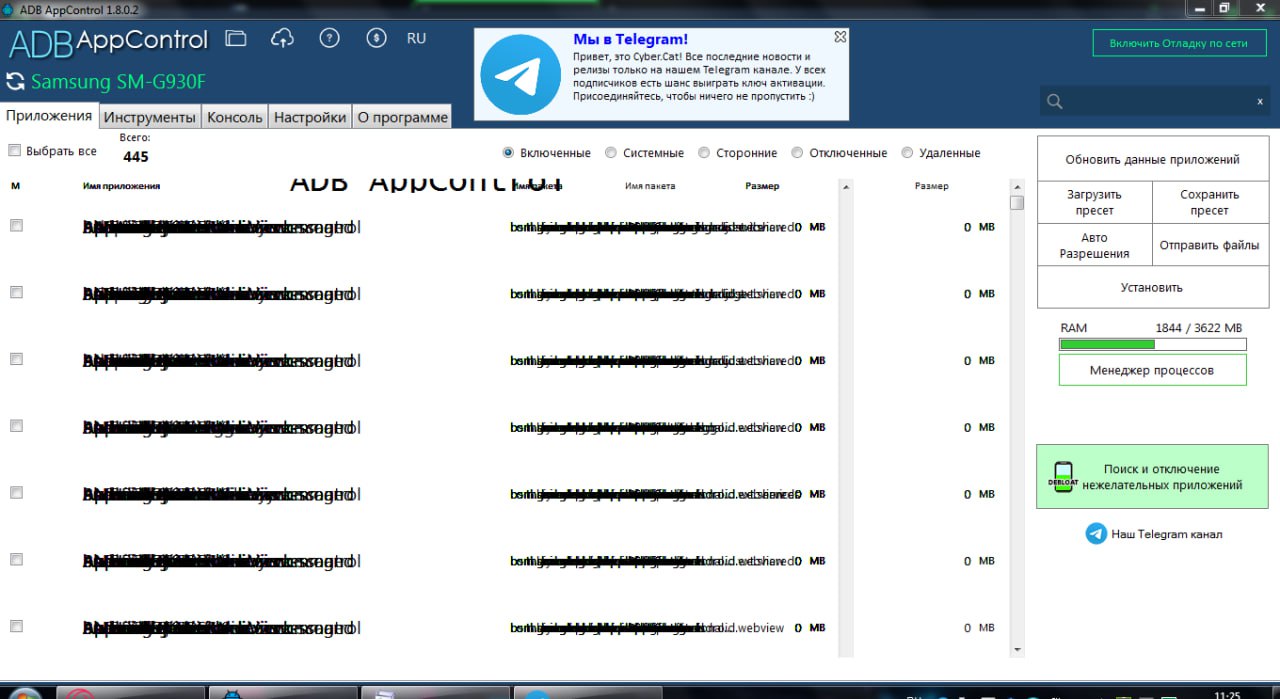1280x699 pixels.
Task: Tick the Выбрать все checkbox
Action: (14, 151)
